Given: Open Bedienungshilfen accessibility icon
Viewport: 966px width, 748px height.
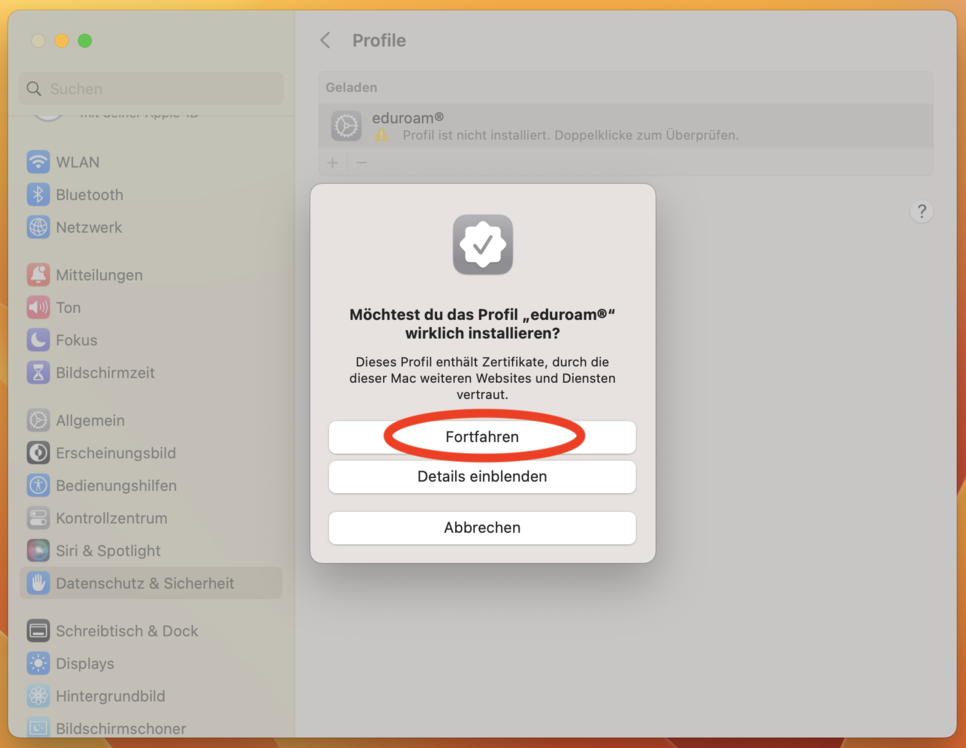Looking at the screenshot, I should coord(38,486).
